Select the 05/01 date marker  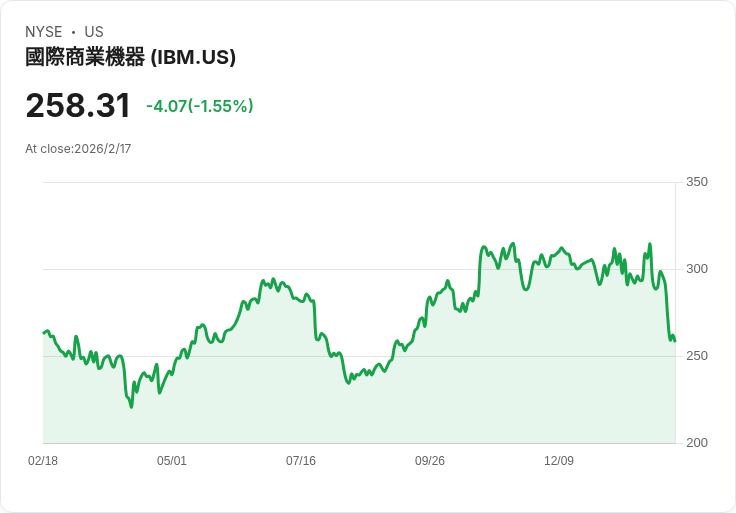coord(172,461)
